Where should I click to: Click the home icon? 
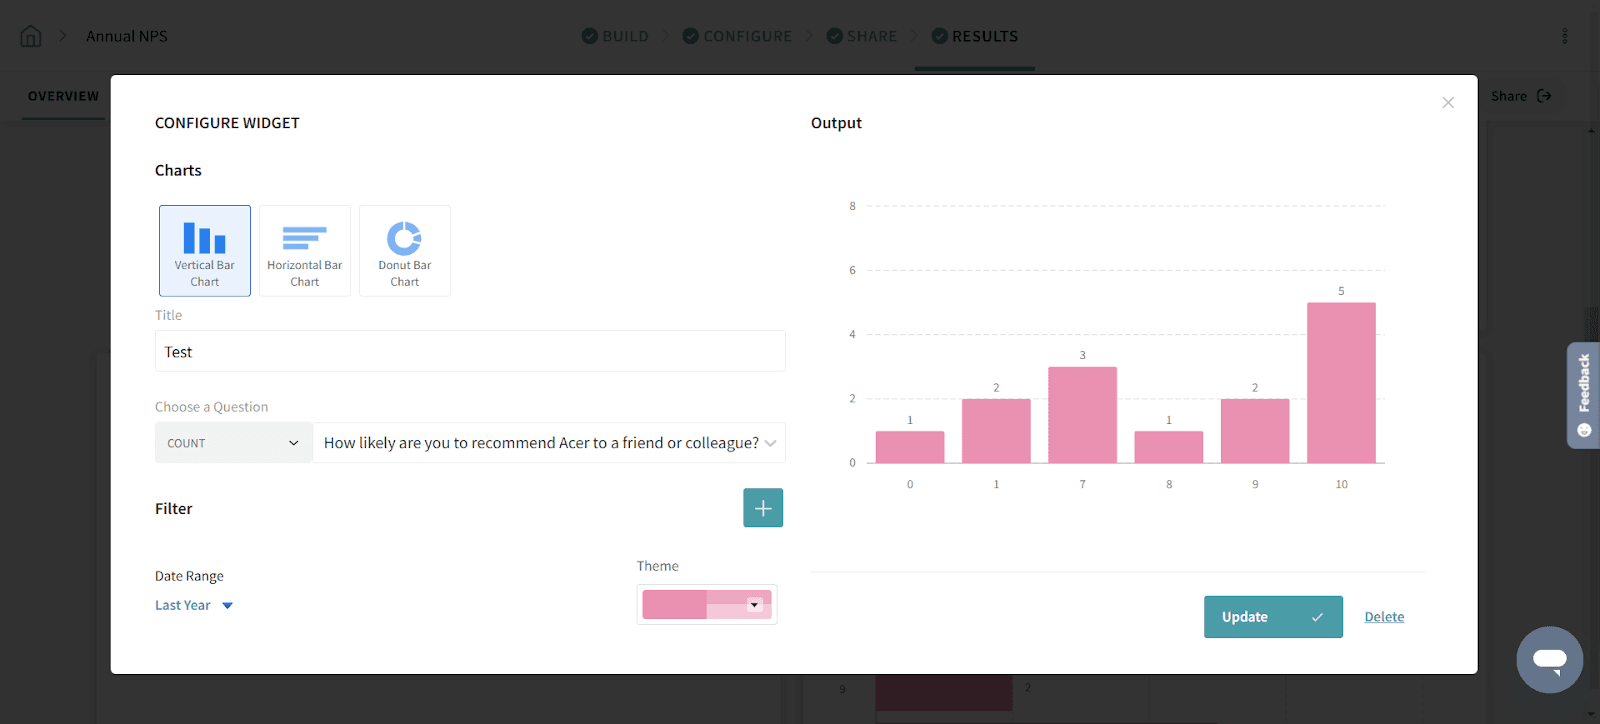click(x=31, y=36)
